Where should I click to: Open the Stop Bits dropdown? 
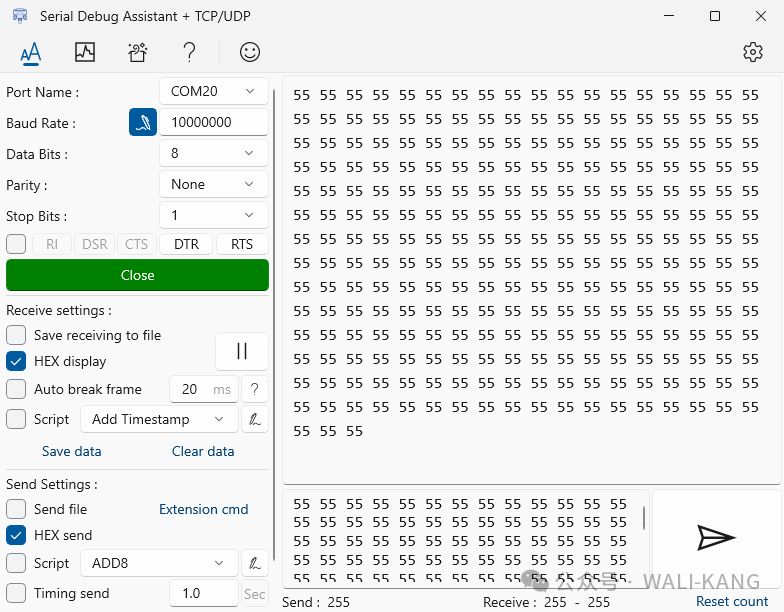[x=214, y=215]
